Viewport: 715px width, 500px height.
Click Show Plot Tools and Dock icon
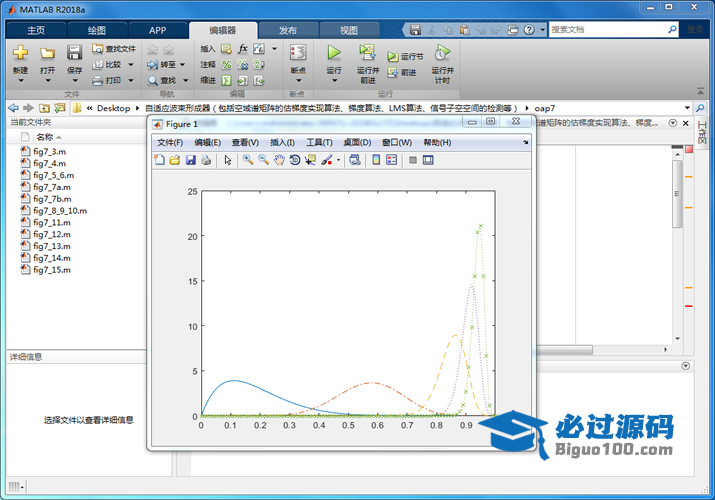pyautogui.click(x=428, y=160)
